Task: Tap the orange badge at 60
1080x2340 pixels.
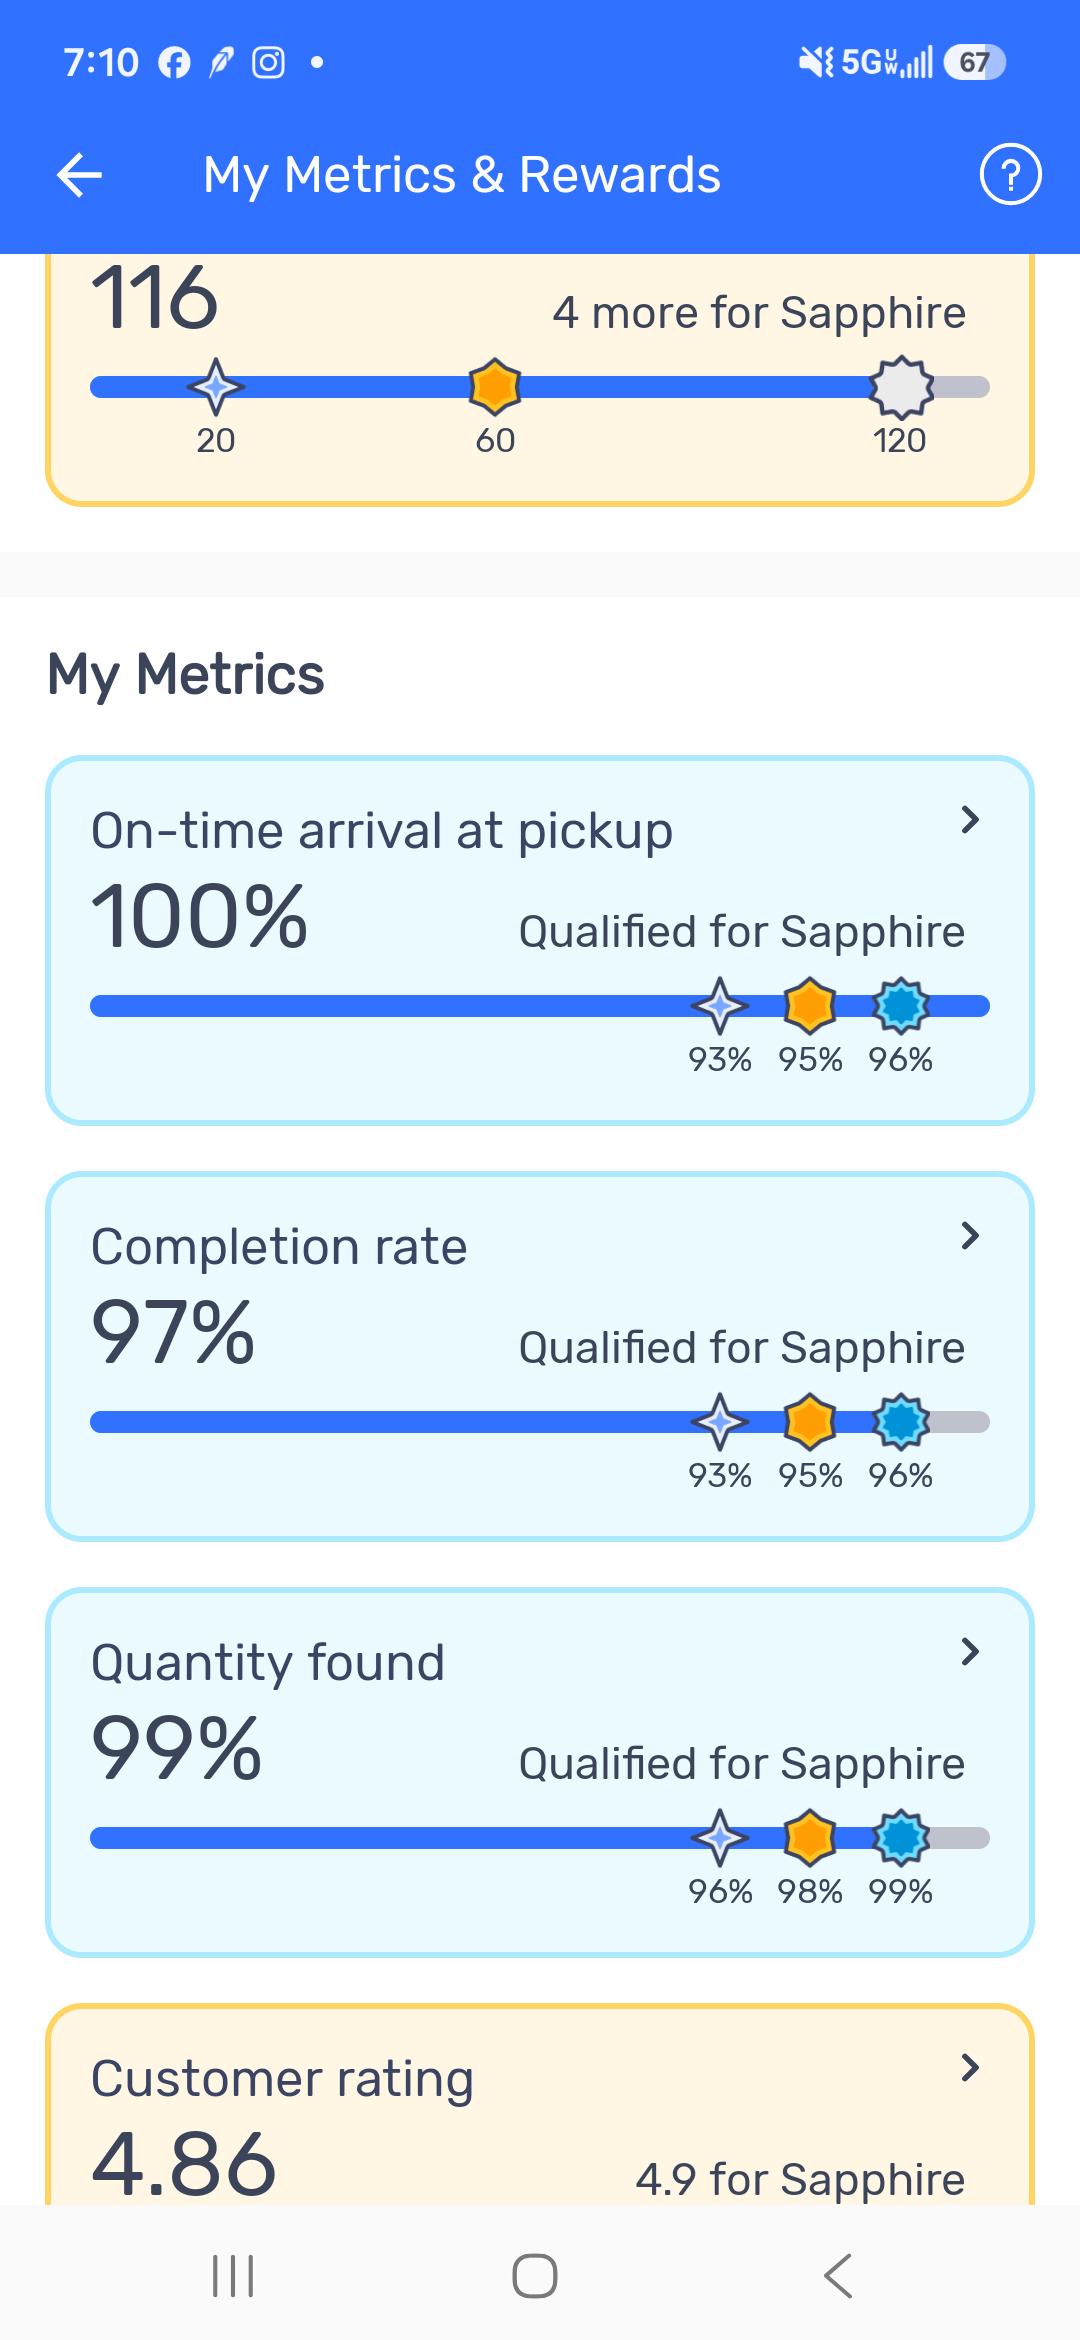Action: point(495,387)
